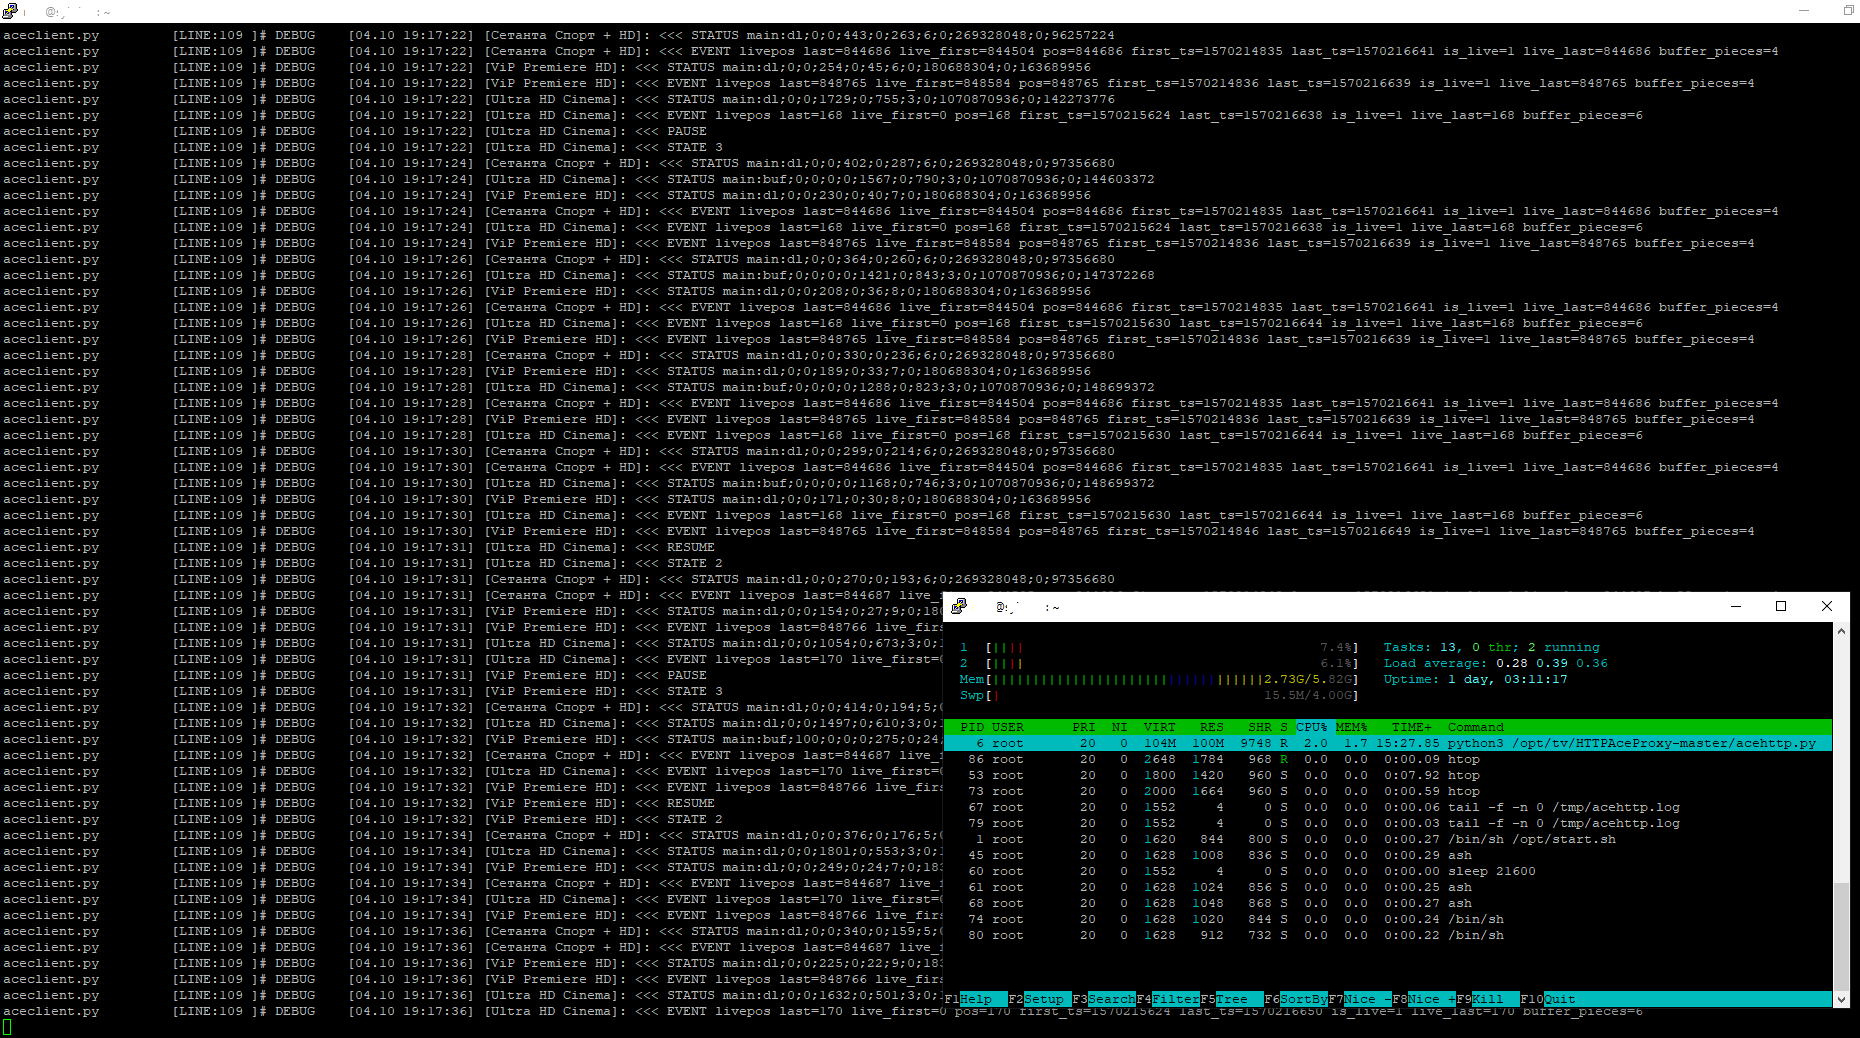Click the htop window scrollbar up arrow
The width and height of the screenshot is (1860, 1038).
[x=1841, y=631]
